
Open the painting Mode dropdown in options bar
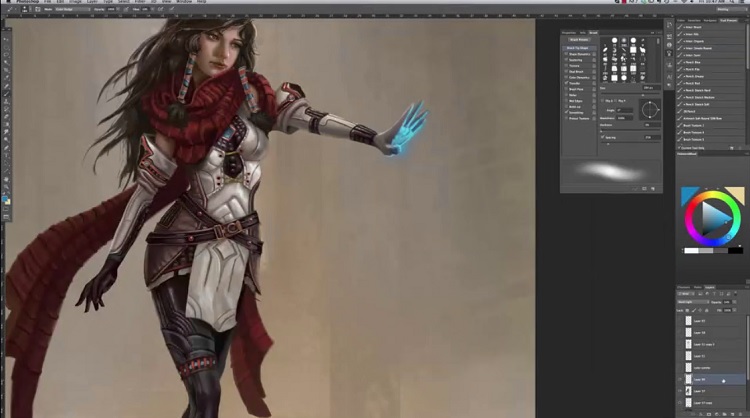pos(72,9)
